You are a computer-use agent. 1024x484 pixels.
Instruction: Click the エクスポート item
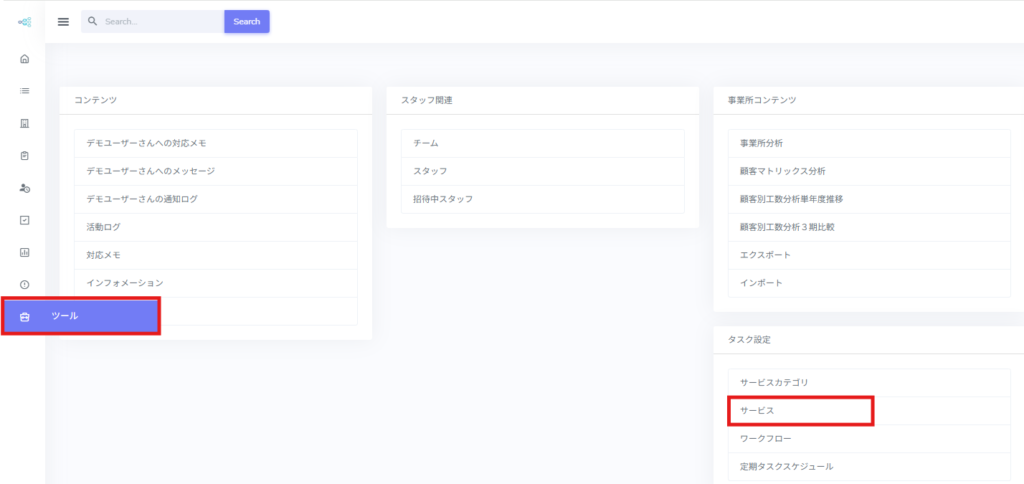[765, 255]
